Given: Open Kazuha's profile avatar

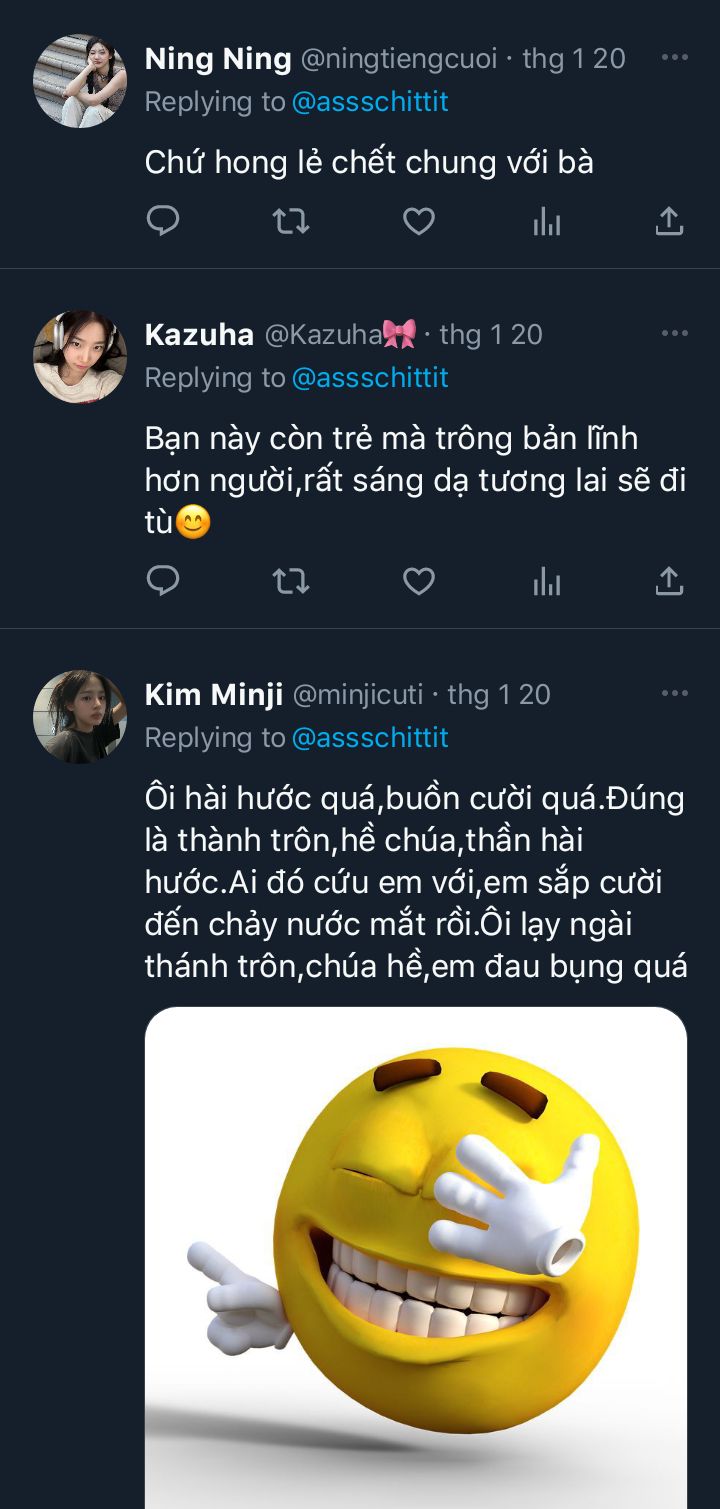Looking at the screenshot, I should 80,356.
